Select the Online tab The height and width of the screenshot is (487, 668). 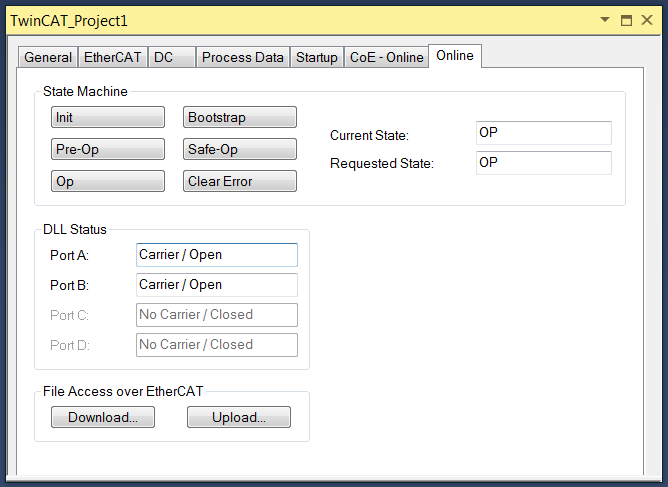(x=455, y=56)
